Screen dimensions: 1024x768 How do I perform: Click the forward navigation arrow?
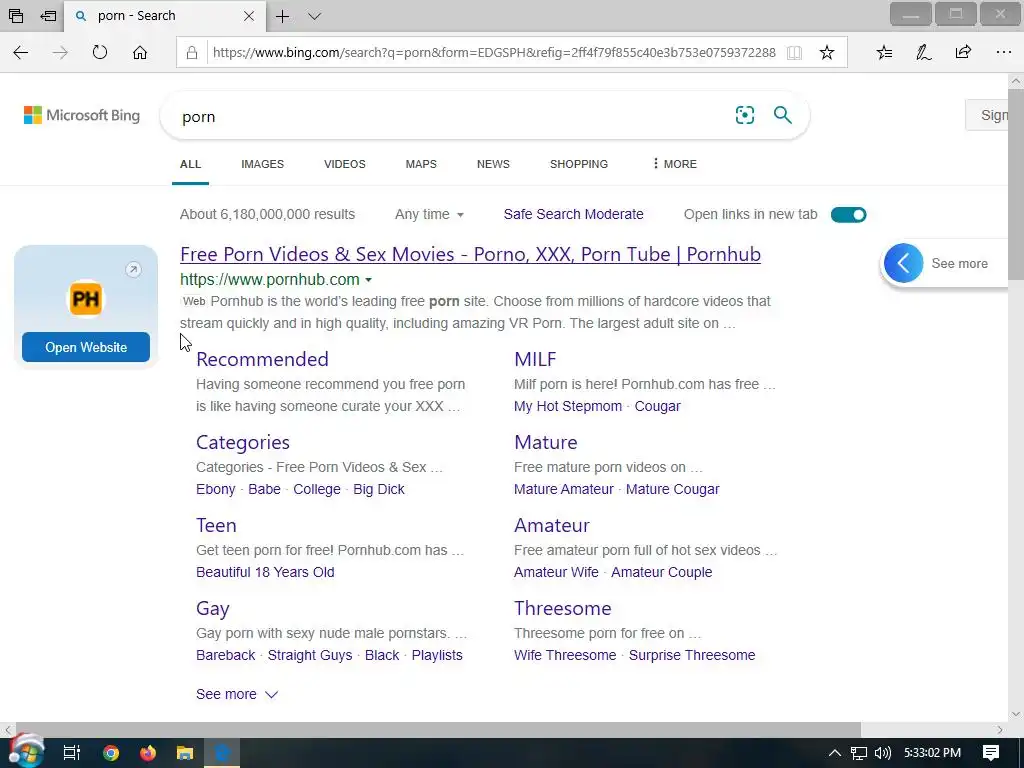60,53
